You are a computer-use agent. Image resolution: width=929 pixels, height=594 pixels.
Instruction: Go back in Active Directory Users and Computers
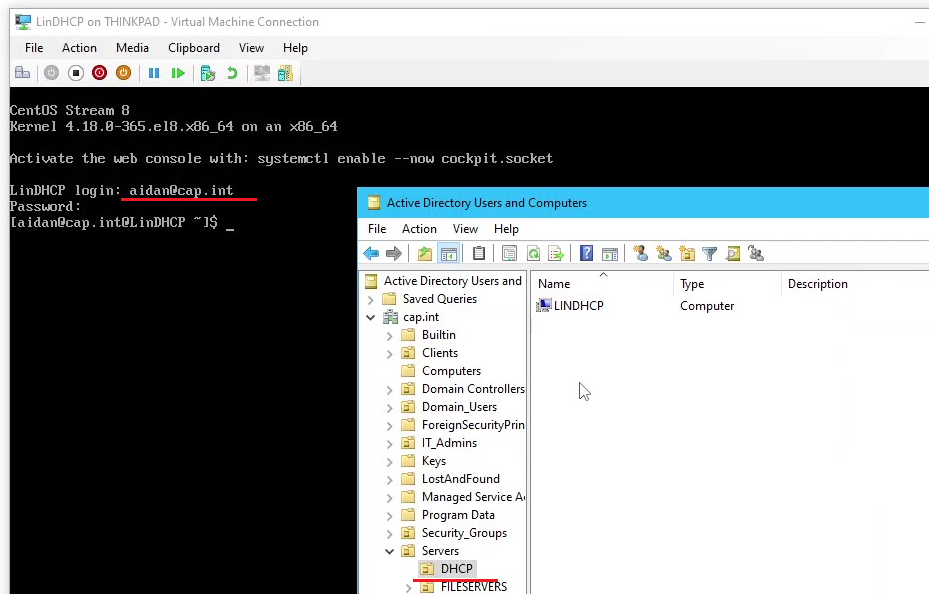(x=371, y=253)
